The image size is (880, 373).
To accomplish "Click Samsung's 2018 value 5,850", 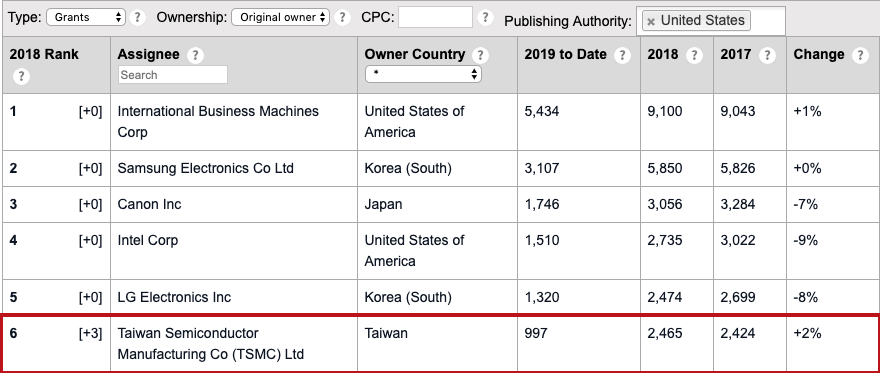I will click(x=665, y=168).
